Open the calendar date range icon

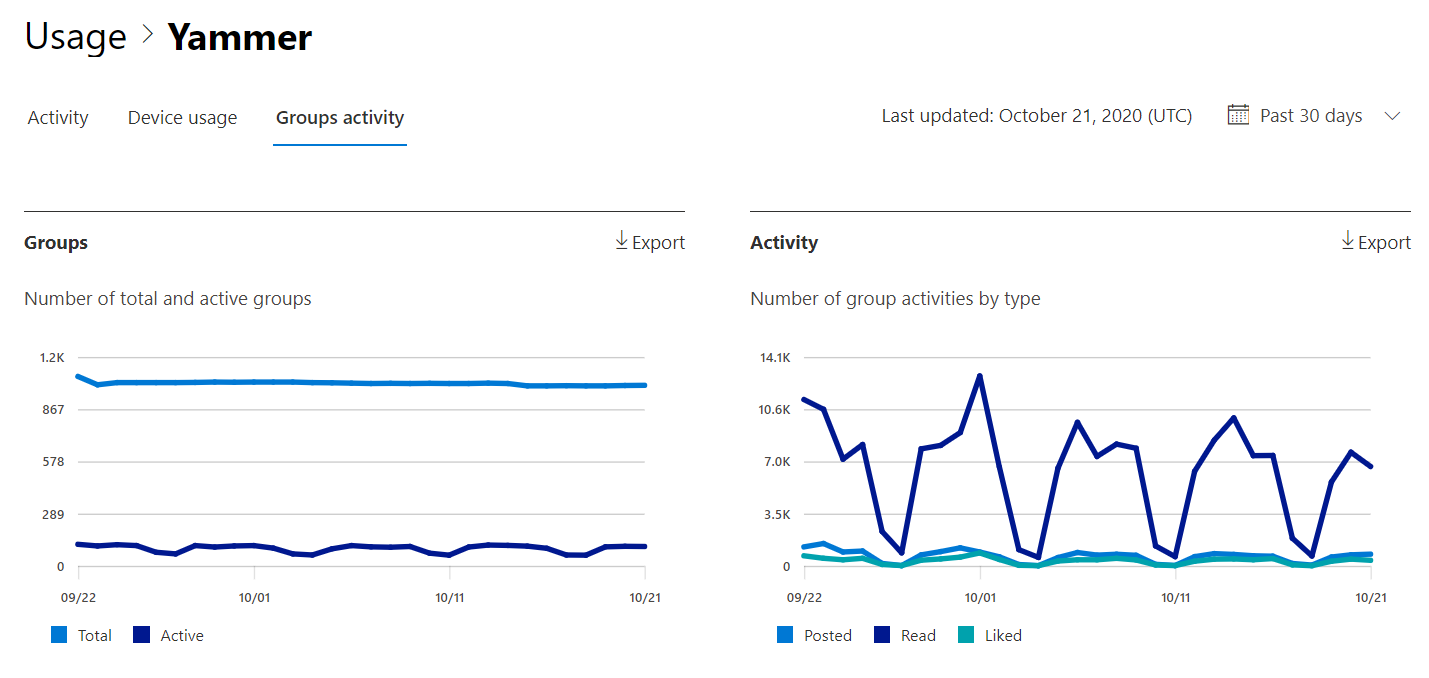coord(1238,115)
